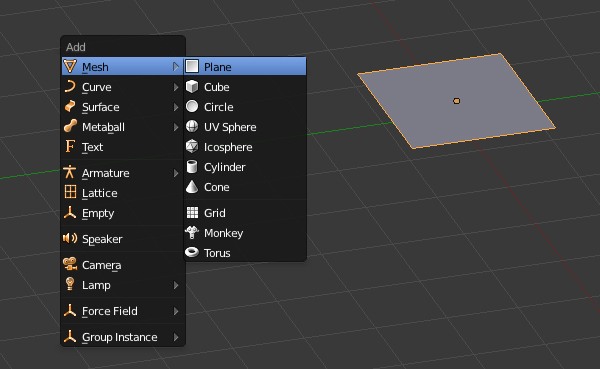Add a Speaker via label
The width and height of the screenshot is (600, 369).
102,239
